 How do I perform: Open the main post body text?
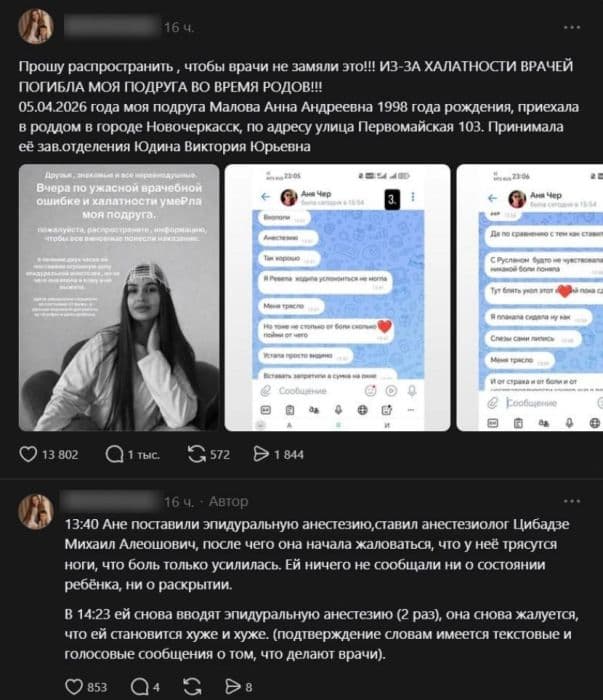pyautogui.click(x=299, y=106)
